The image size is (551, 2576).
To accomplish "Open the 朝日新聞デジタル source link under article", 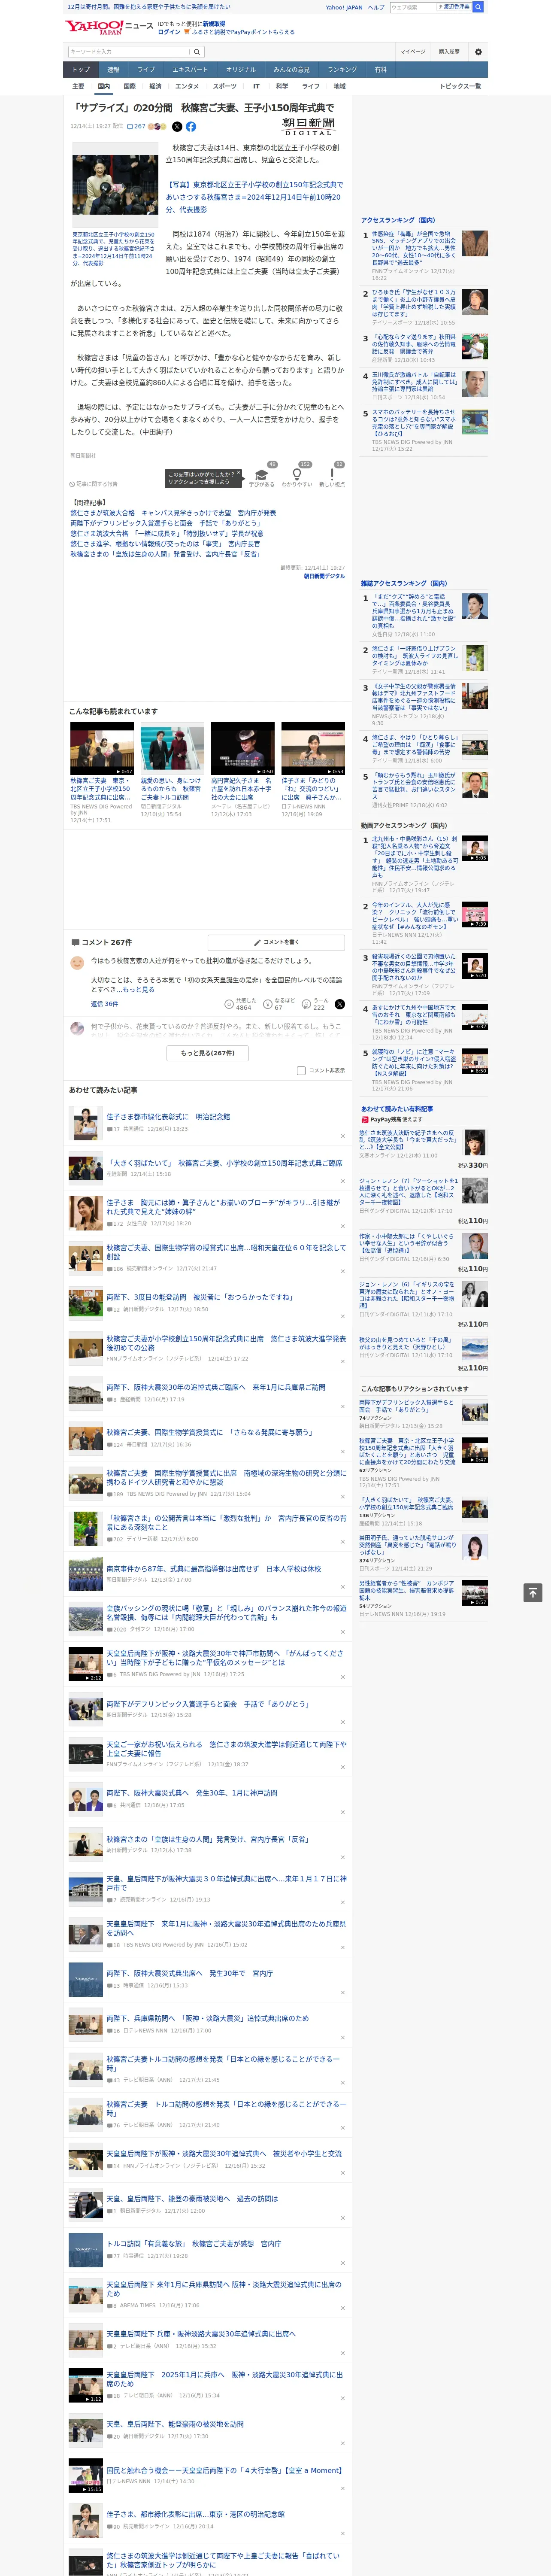I will 324,576.
